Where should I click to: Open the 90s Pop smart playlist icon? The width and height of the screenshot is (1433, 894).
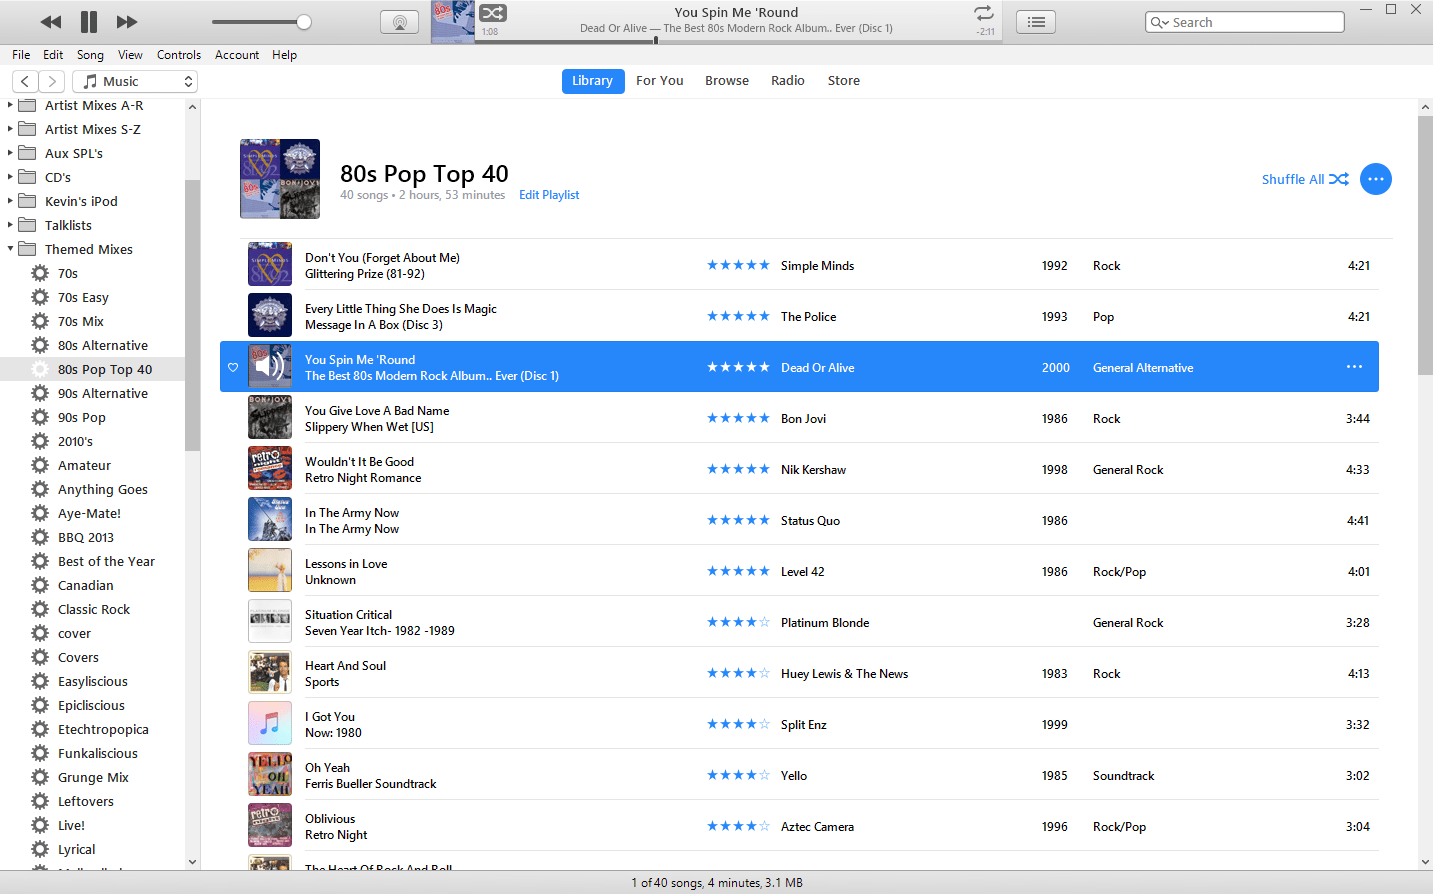40,417
